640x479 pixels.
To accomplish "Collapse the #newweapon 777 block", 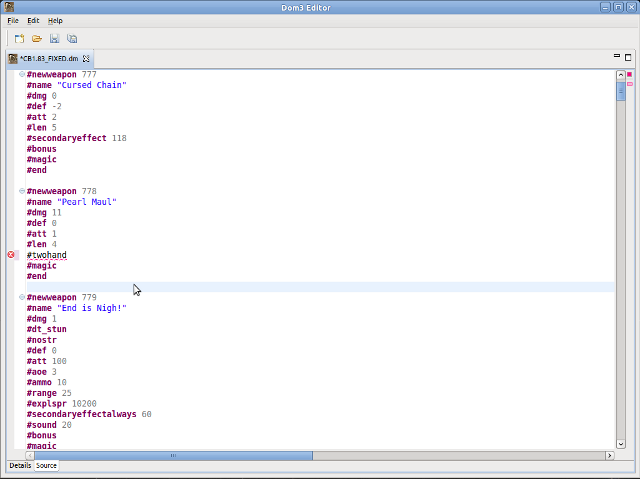I will click(x=22, y=75).
